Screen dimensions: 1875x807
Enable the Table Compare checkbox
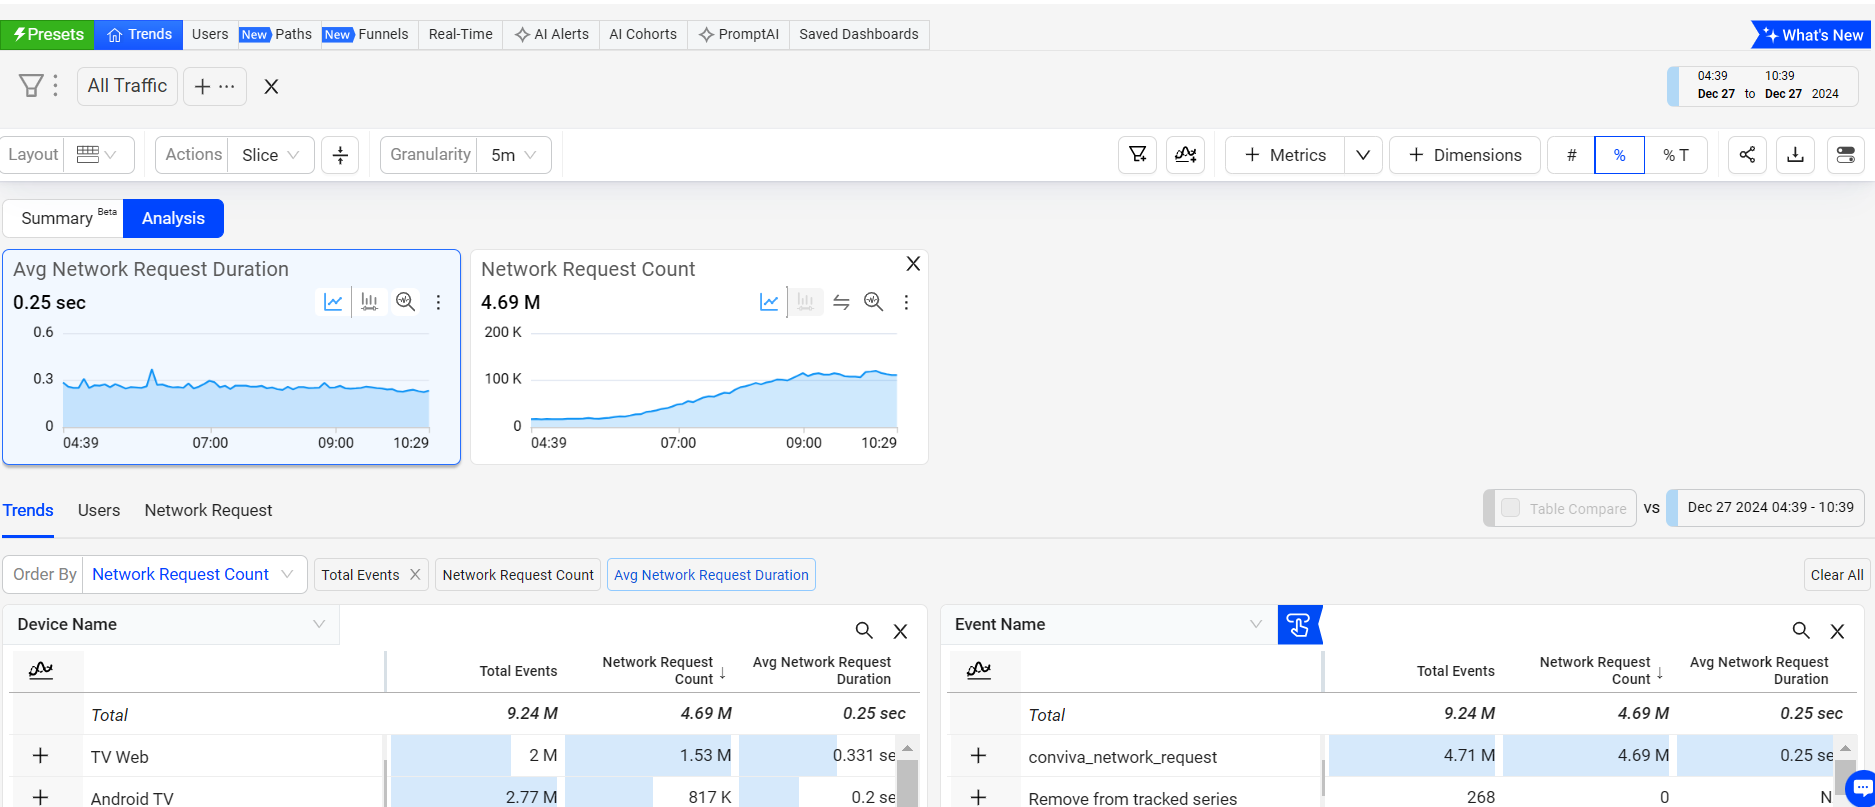tap(1510, 508)
